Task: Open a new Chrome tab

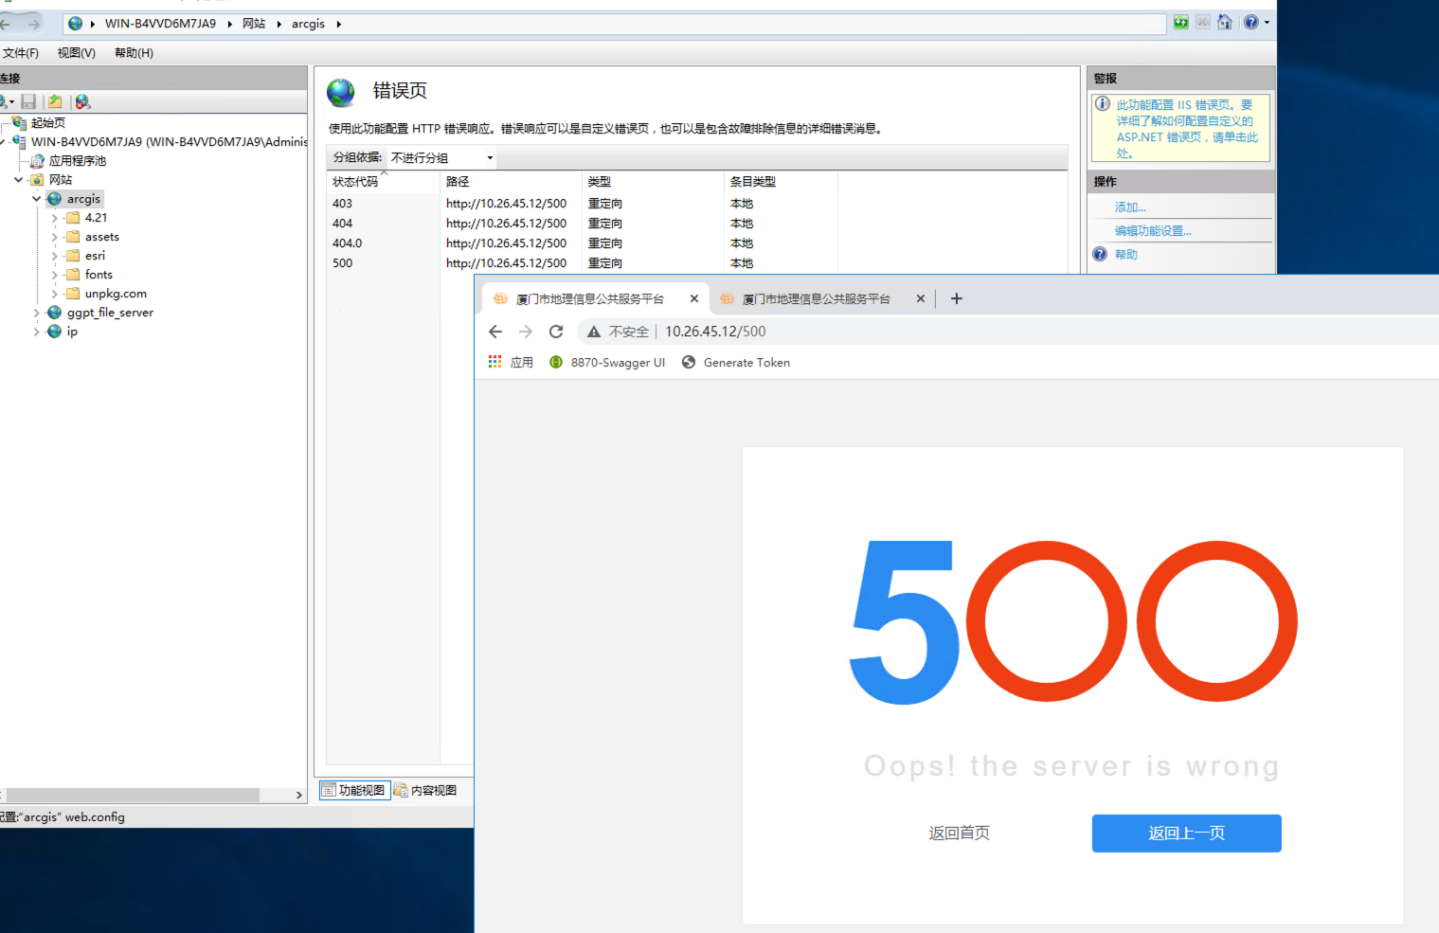Action: click(956, 298)
